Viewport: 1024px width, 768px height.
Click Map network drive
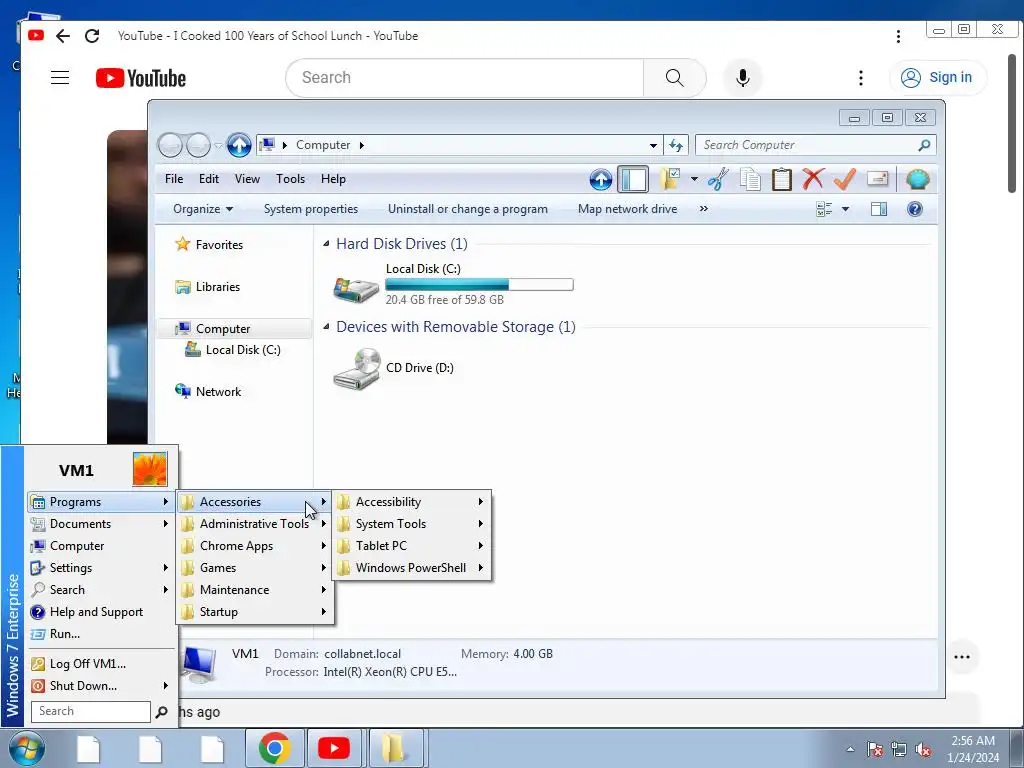(x=628, y=209)
